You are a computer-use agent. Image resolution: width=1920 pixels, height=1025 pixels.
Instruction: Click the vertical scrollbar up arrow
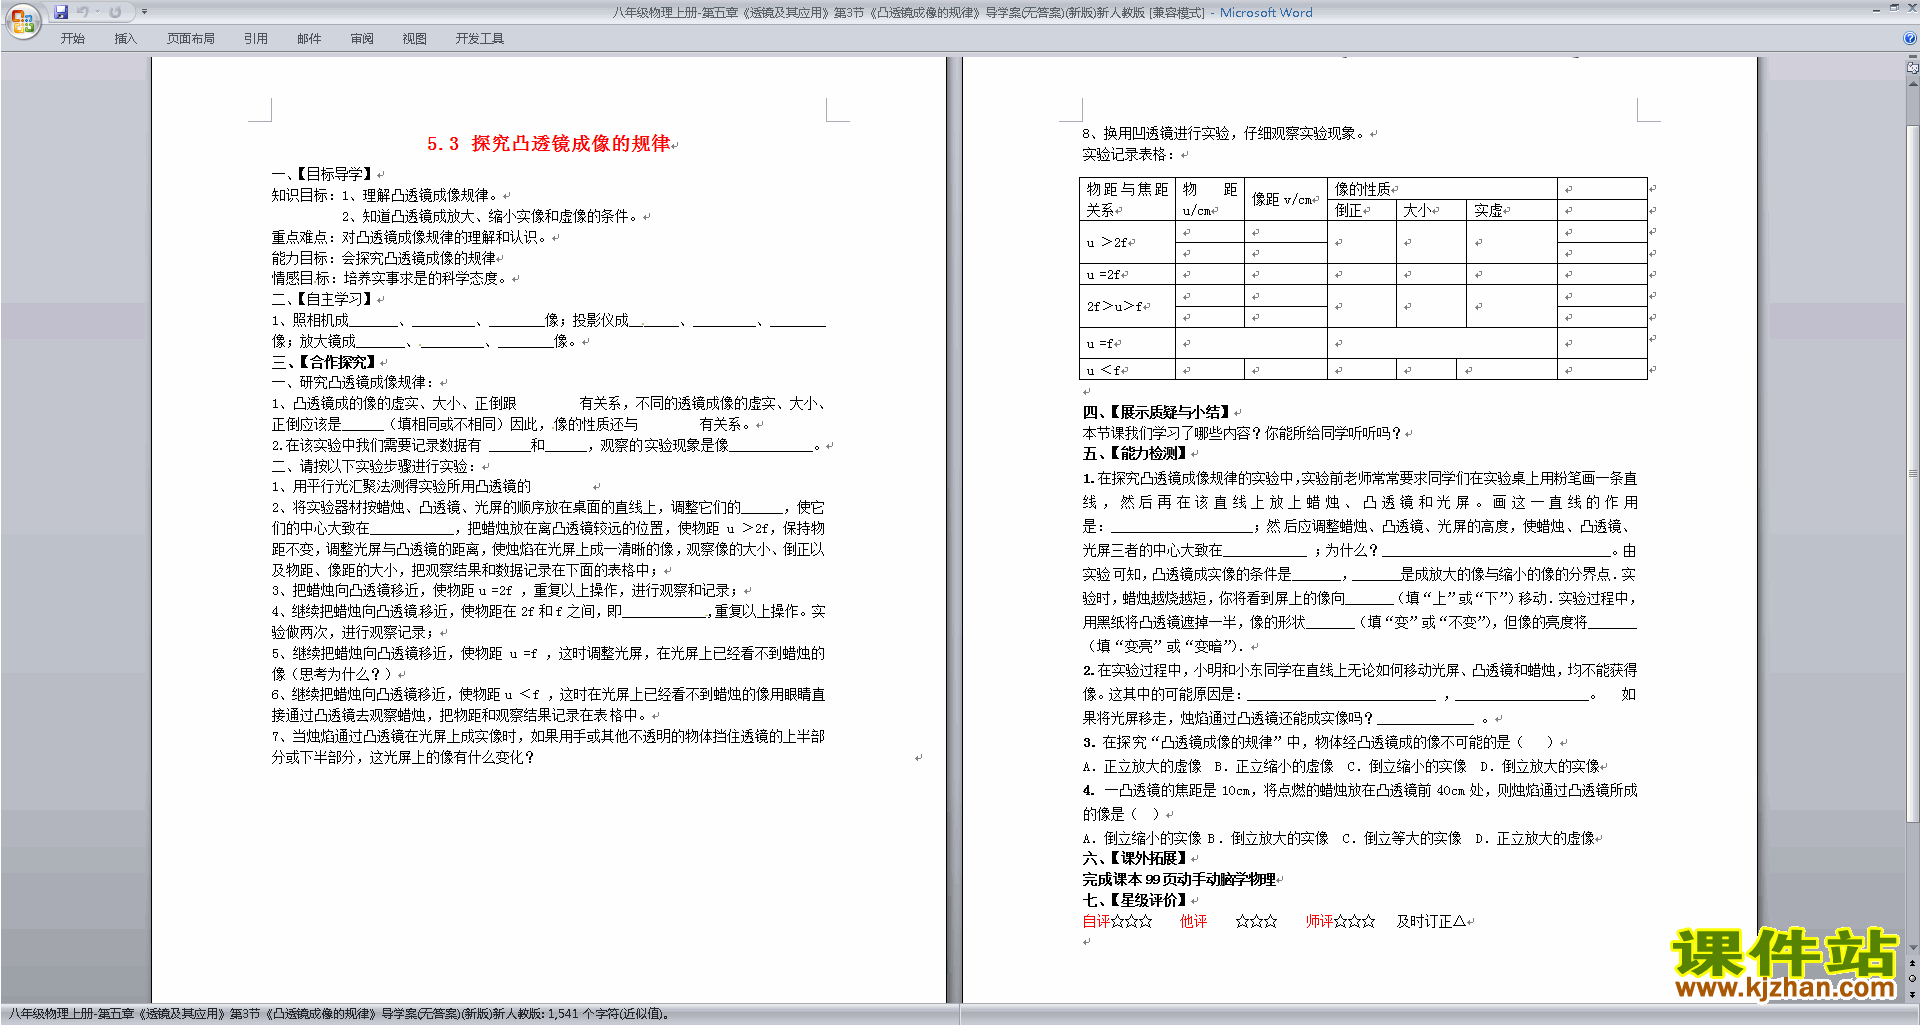pos(1913,84)
